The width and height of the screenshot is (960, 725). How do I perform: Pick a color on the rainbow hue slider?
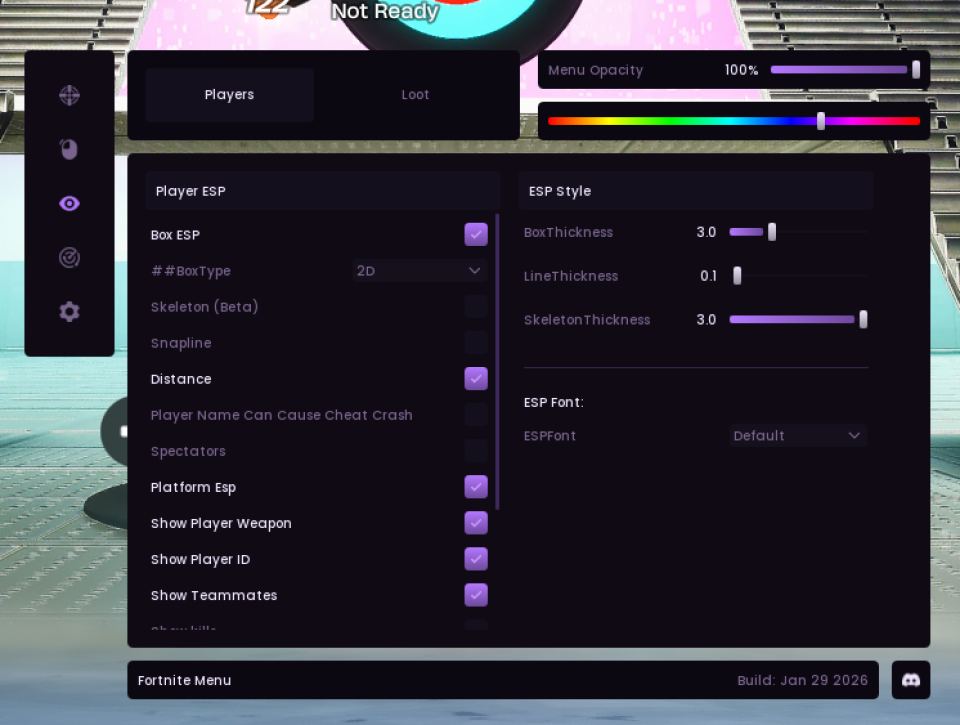pyautogui.click(x=733, y=121)
